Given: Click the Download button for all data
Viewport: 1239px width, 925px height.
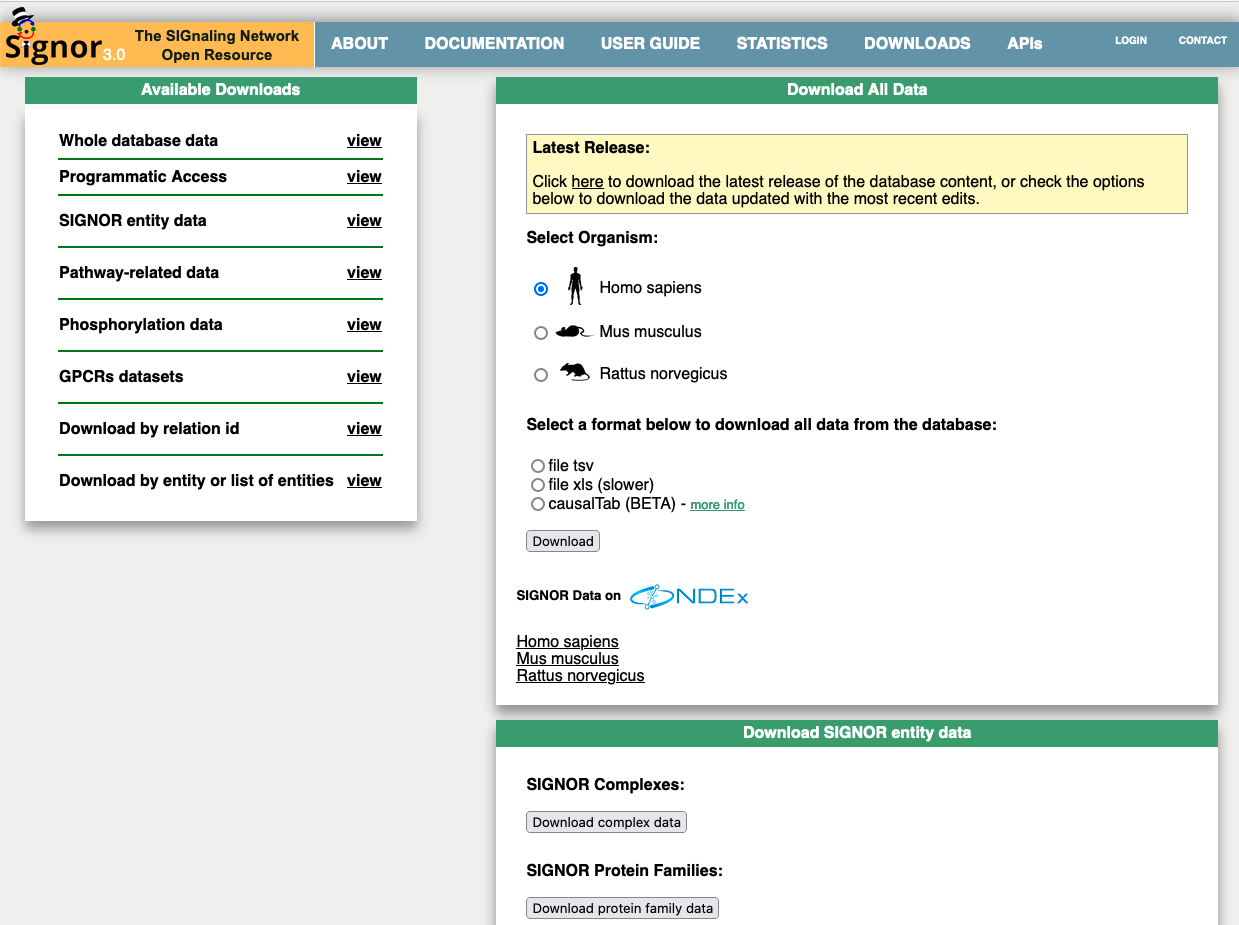Looking at the screenshot, I should coord(563,541).
